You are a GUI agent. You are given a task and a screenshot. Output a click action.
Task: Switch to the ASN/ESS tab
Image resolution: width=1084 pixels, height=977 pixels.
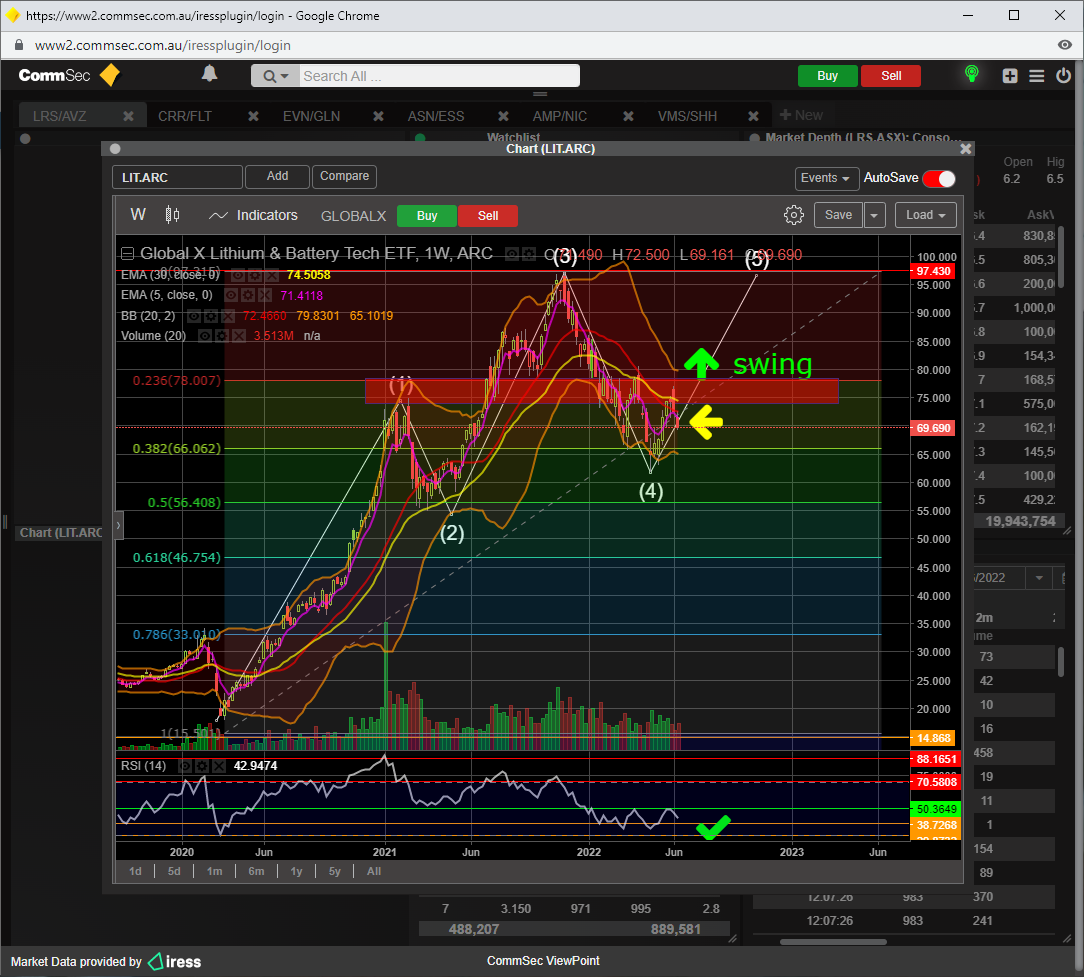coord(436,116)
